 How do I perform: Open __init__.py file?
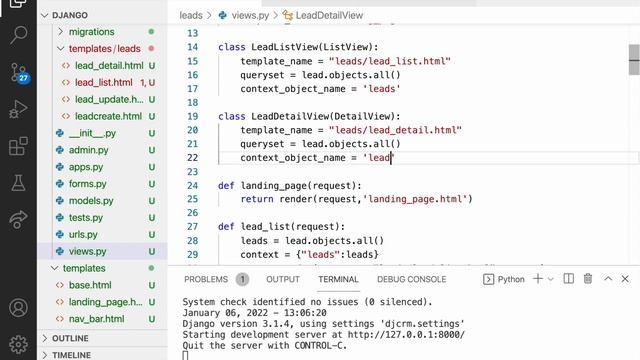pyautogui.click(x=92, y=133)
